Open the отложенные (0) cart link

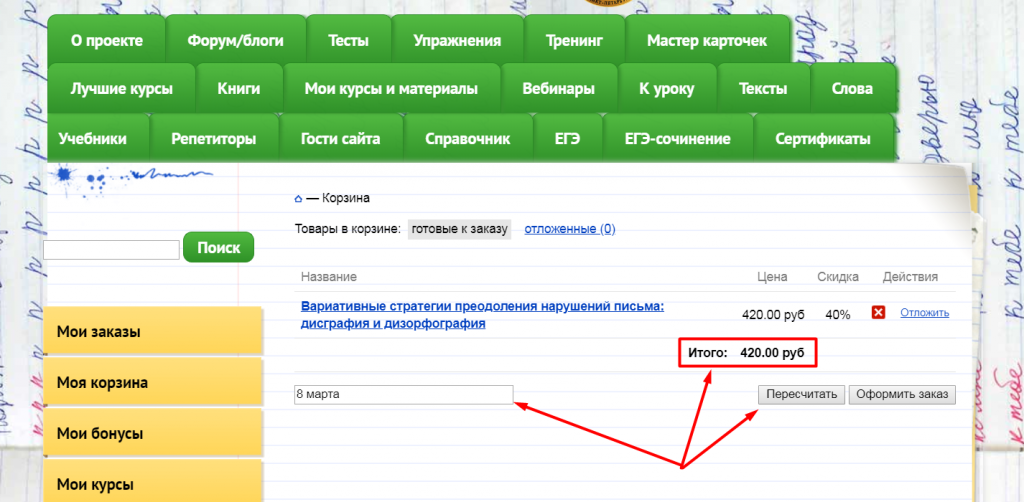pos(570,229)
